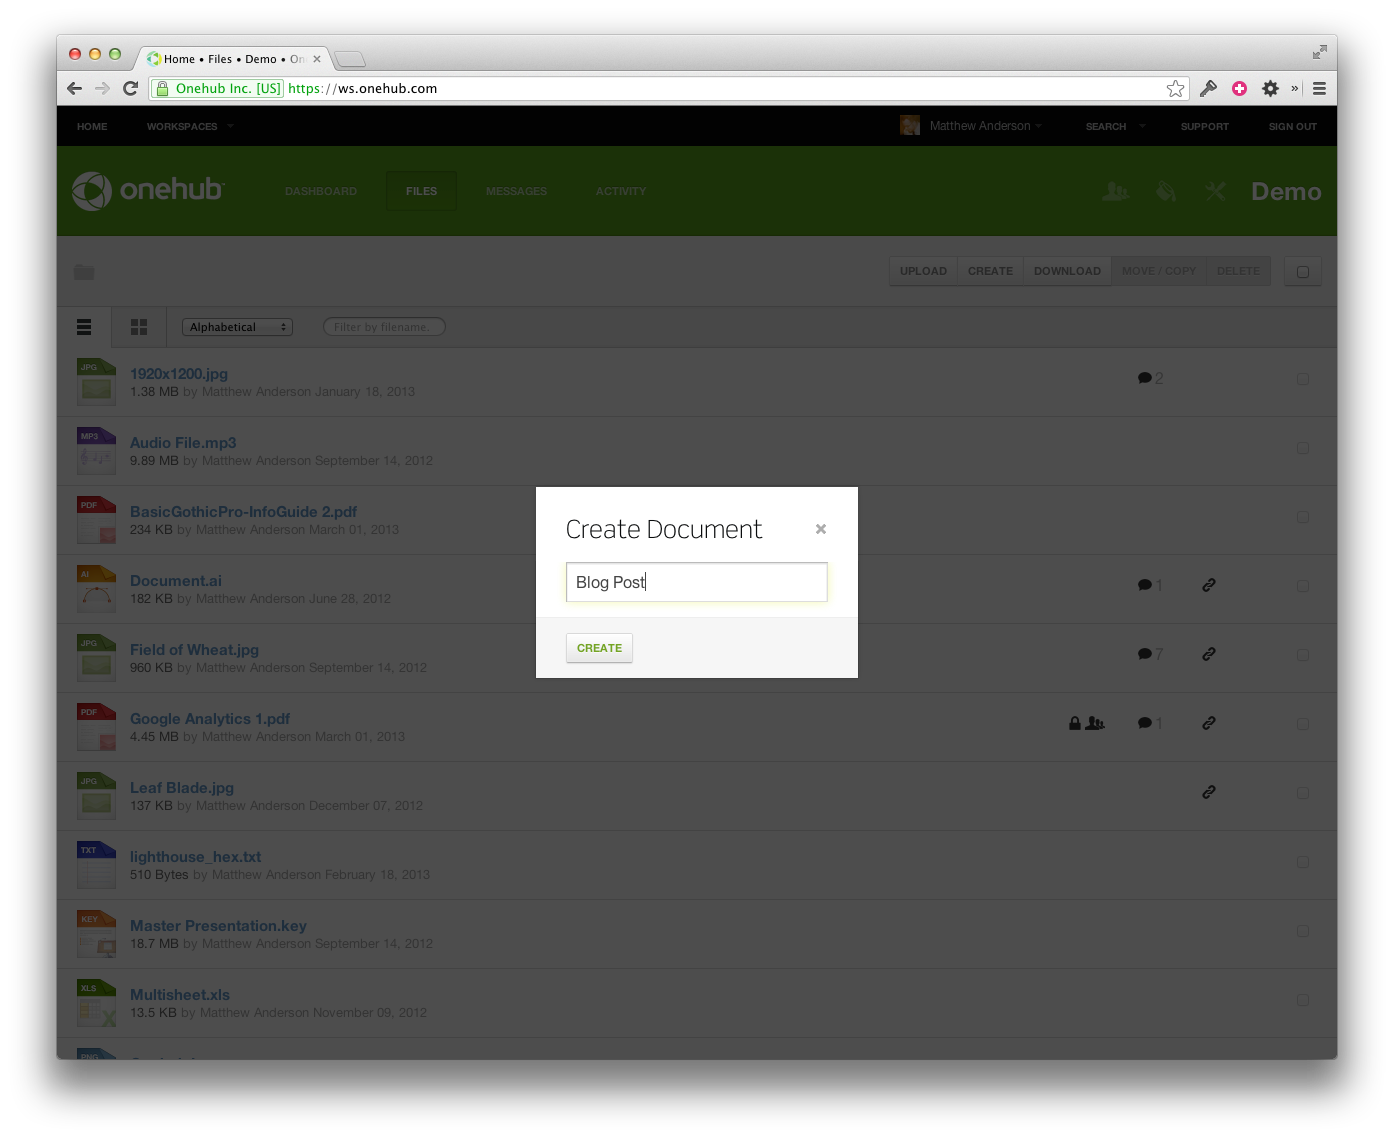Bookmark page with the star icon
This screenshot has height=1138, width=1394.
coord(1175,89)
